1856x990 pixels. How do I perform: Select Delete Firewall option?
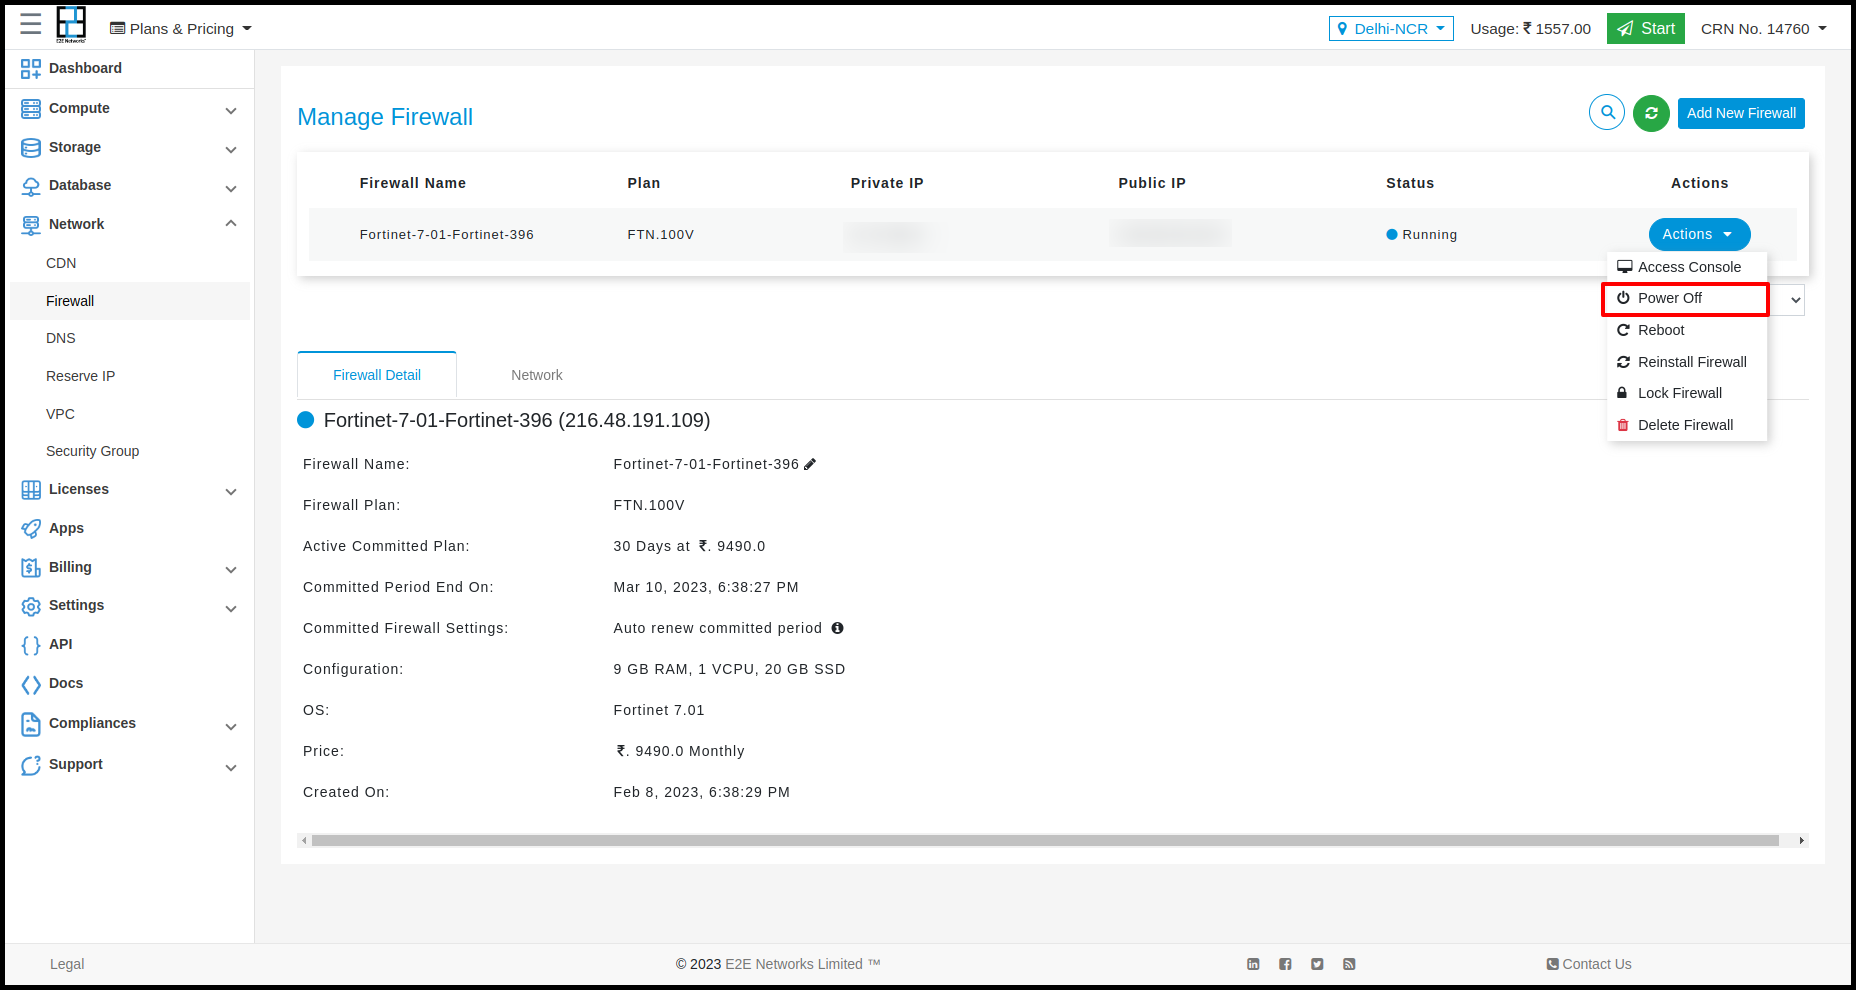click(1687, 425)
